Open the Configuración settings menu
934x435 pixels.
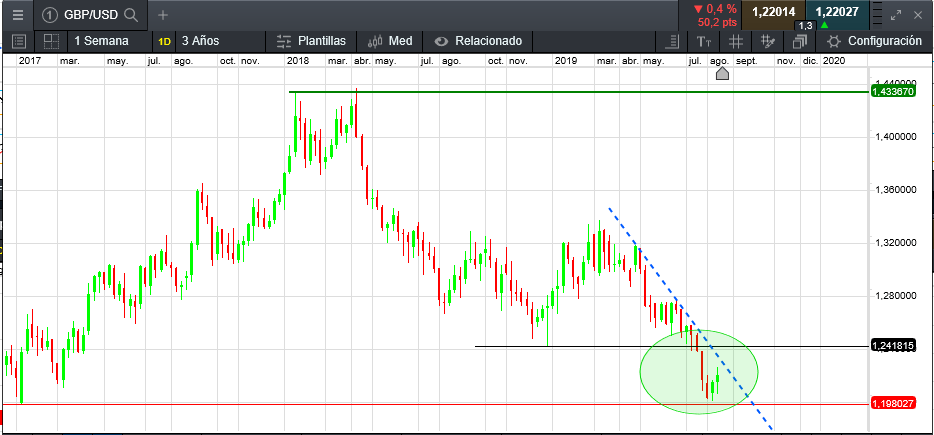pyautogui.click(x=874, y=41)
